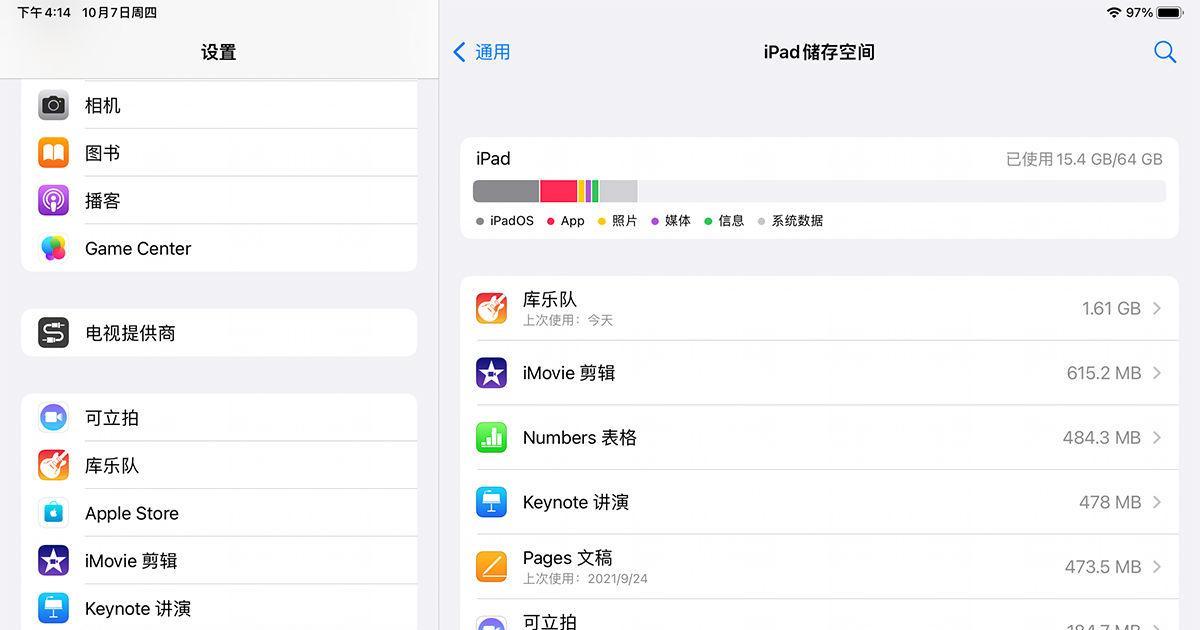Expand iMovie 剪辑 storage chevron
This screenshot has height=630, width=1200.
[1157, 373]
